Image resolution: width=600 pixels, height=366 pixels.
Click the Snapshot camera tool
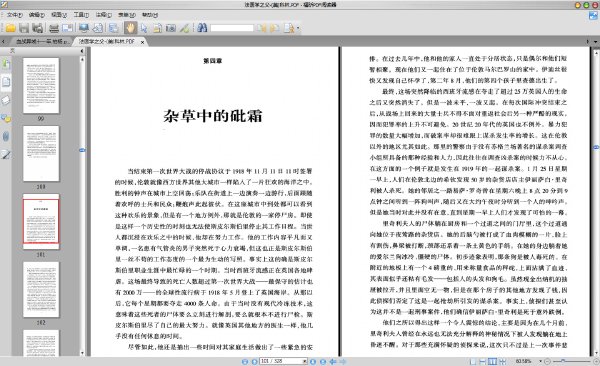coord(171,28)
